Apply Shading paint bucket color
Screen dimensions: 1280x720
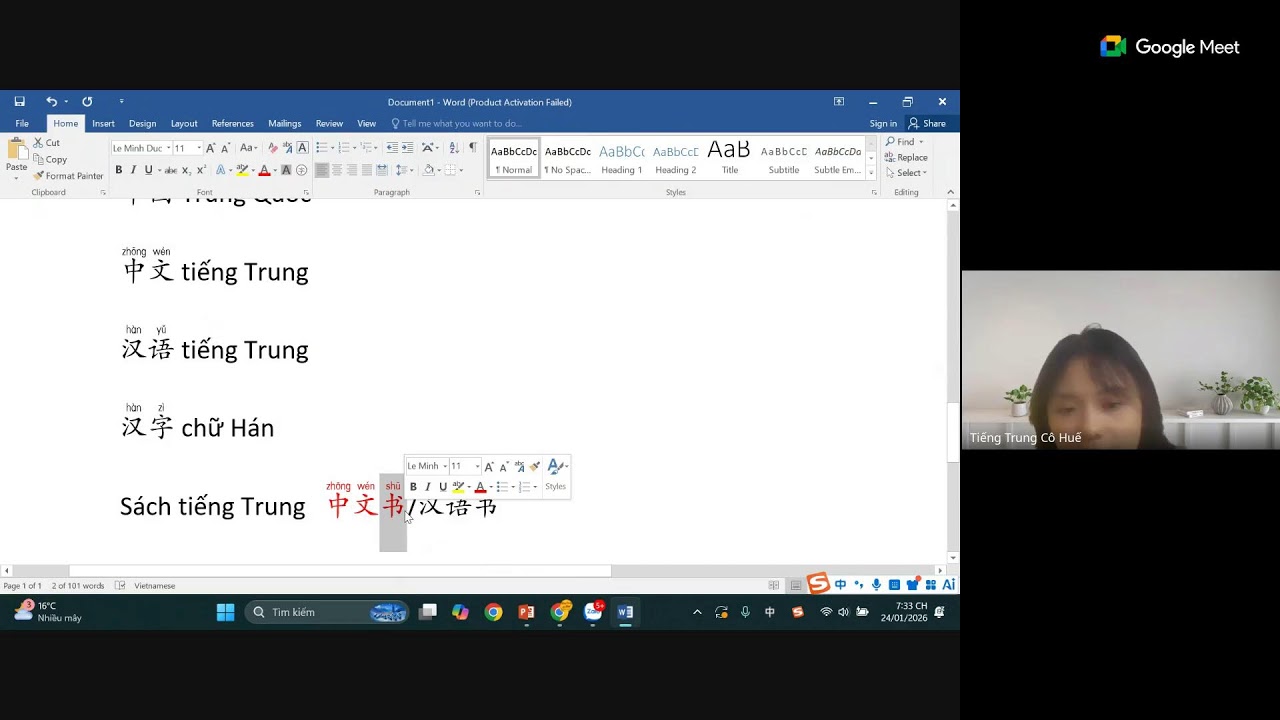tap(429, 170)
